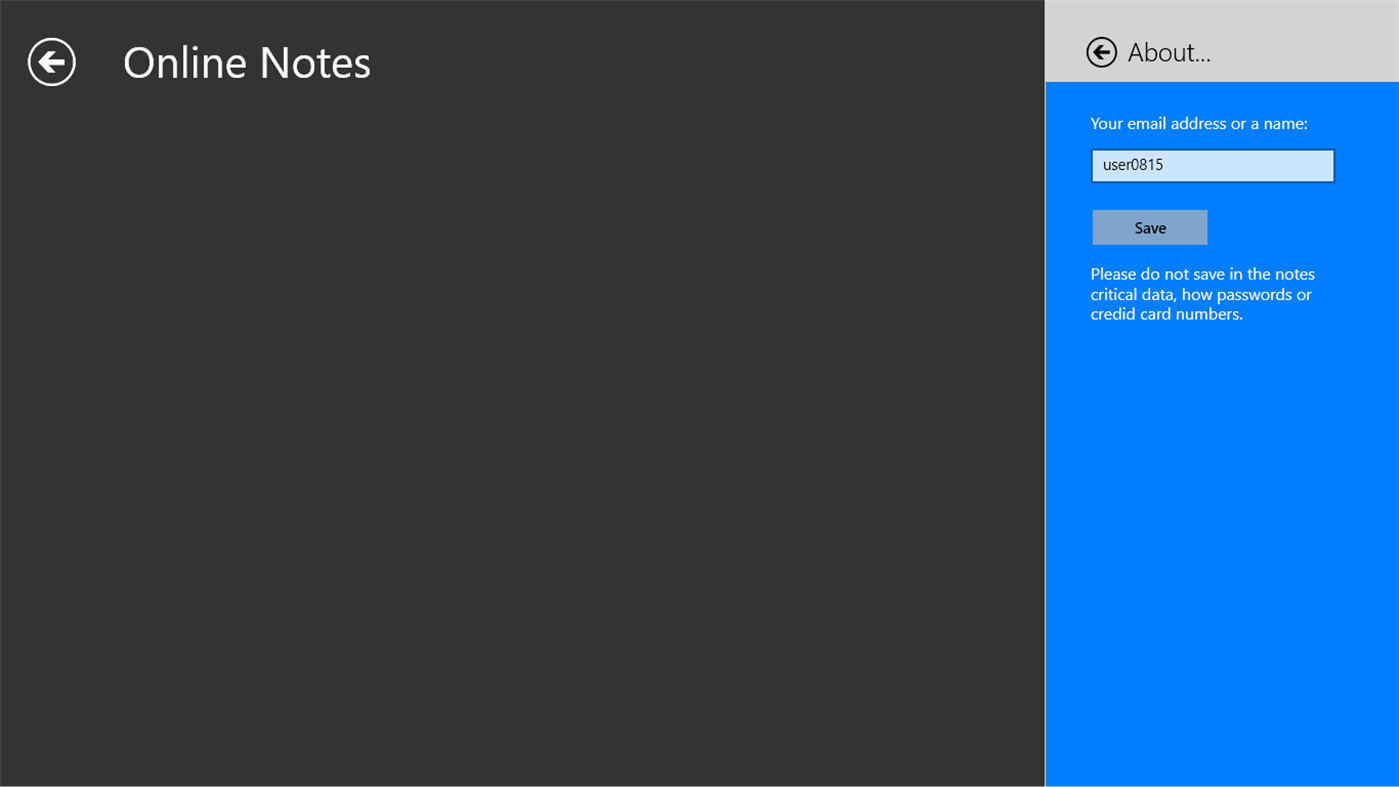
Task: Click the note about credit card numbers
Action: 1166,313
